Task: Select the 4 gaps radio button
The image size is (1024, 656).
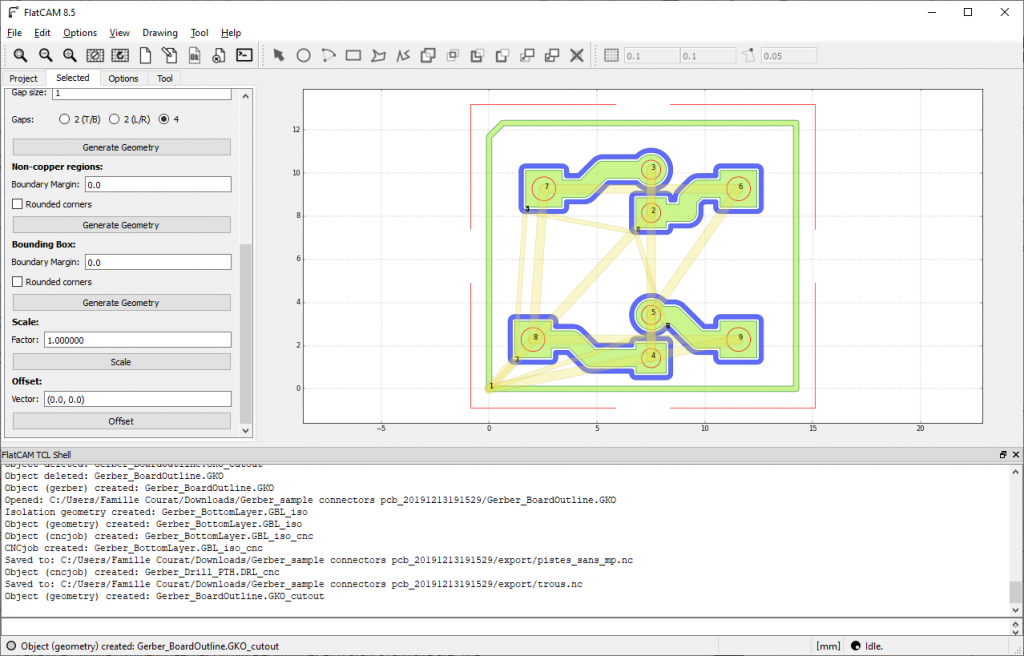Action: (x=164, y=120)
